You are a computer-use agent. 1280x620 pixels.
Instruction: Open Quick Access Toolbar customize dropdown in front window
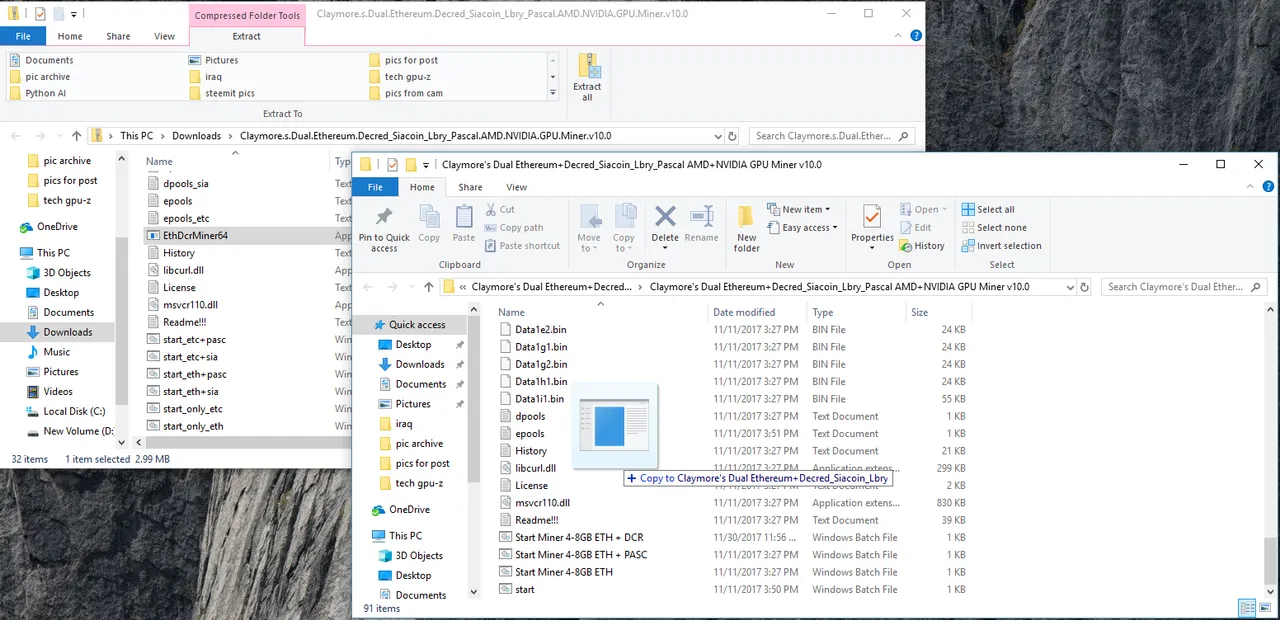coord(426,165)
